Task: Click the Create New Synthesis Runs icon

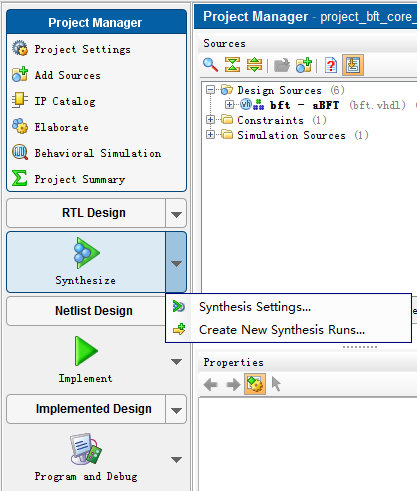Action: point(179,329)
